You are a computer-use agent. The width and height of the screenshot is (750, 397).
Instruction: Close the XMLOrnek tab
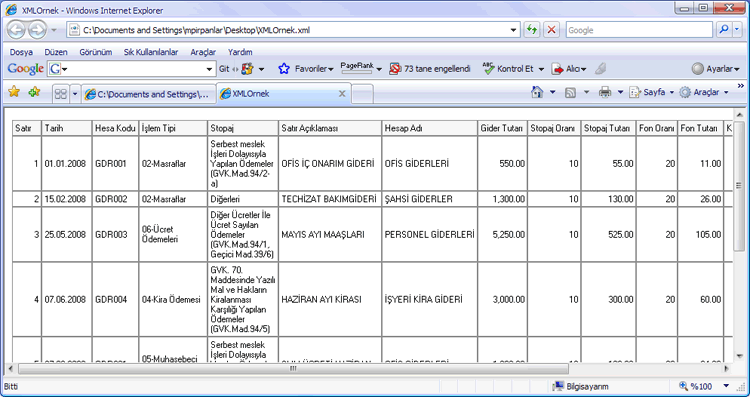(x=342, y=94)
